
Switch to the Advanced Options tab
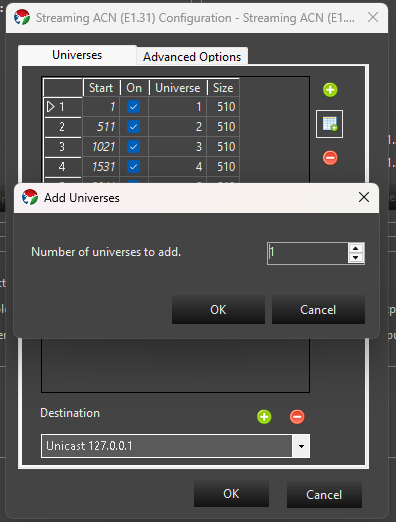click(192, 57)
